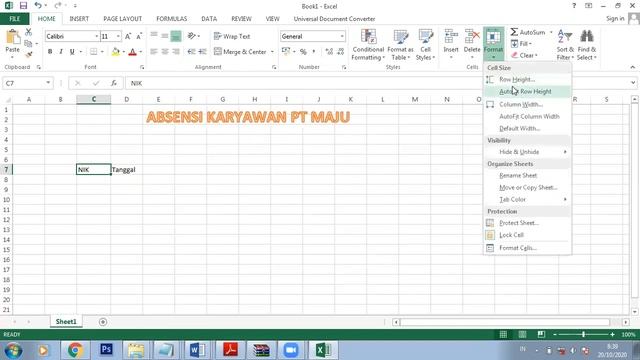Expand the Tab Color submenu
This screenshot has width=640, height=360.
pyautogui.click(x=527, y=200)
